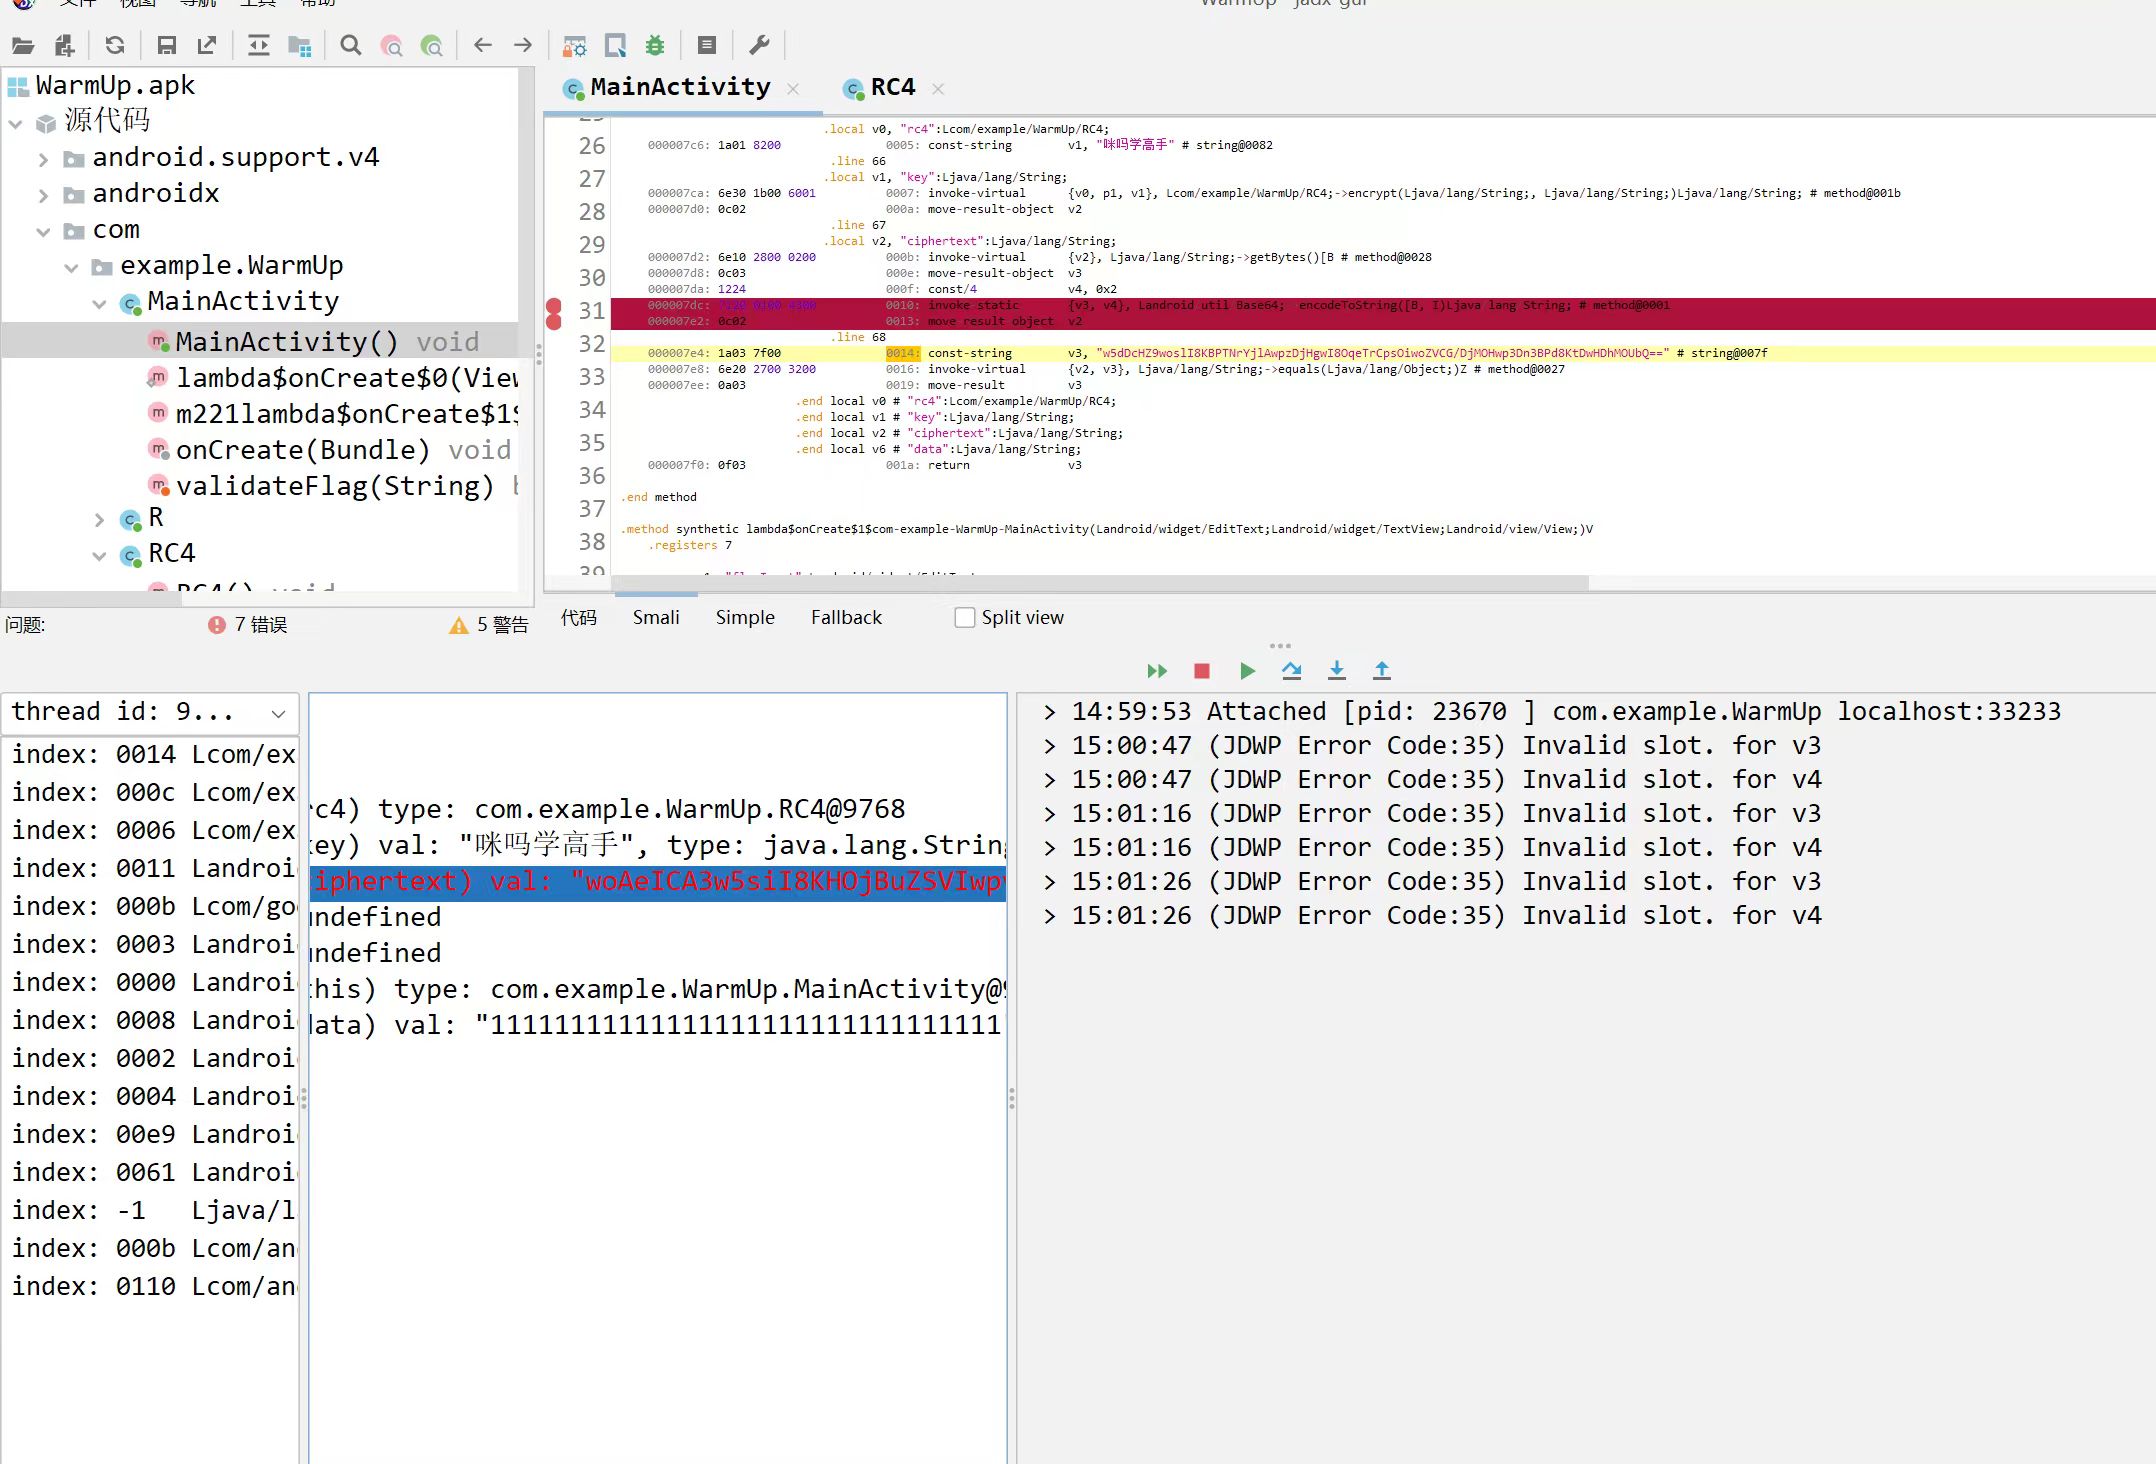This screenshot has height=1464, width=2156.
Task: Stop debugging with red square button
Action: [x=1202, y=671]
